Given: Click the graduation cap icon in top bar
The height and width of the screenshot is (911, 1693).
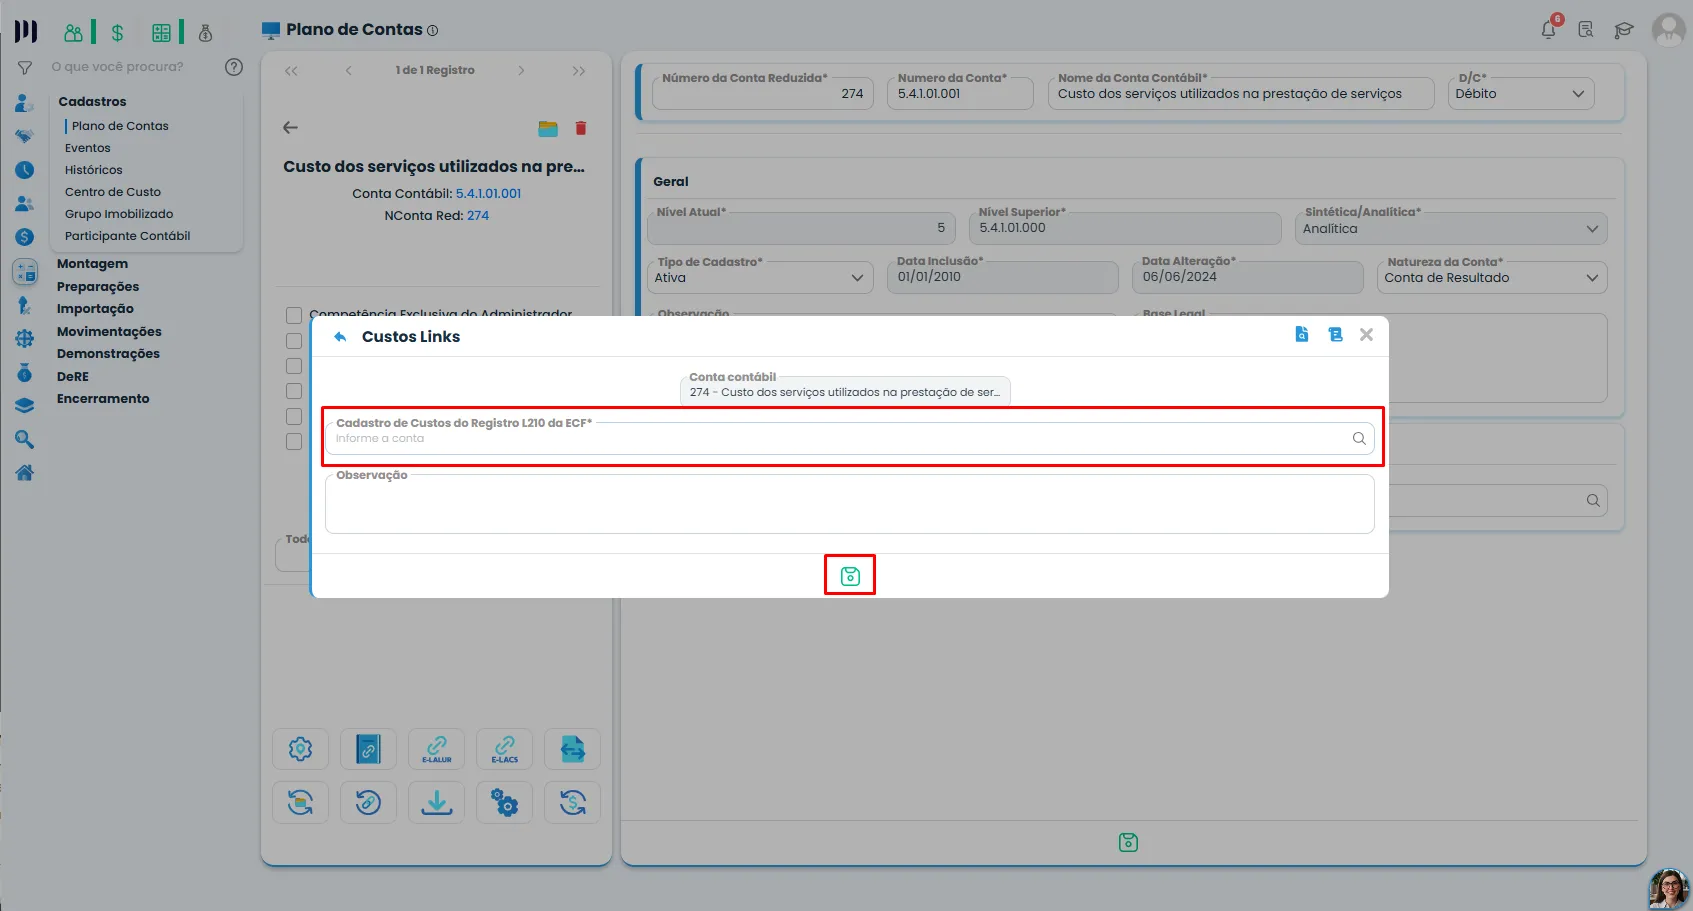Looking at the screenshot, I should [x=1624, y=30].
